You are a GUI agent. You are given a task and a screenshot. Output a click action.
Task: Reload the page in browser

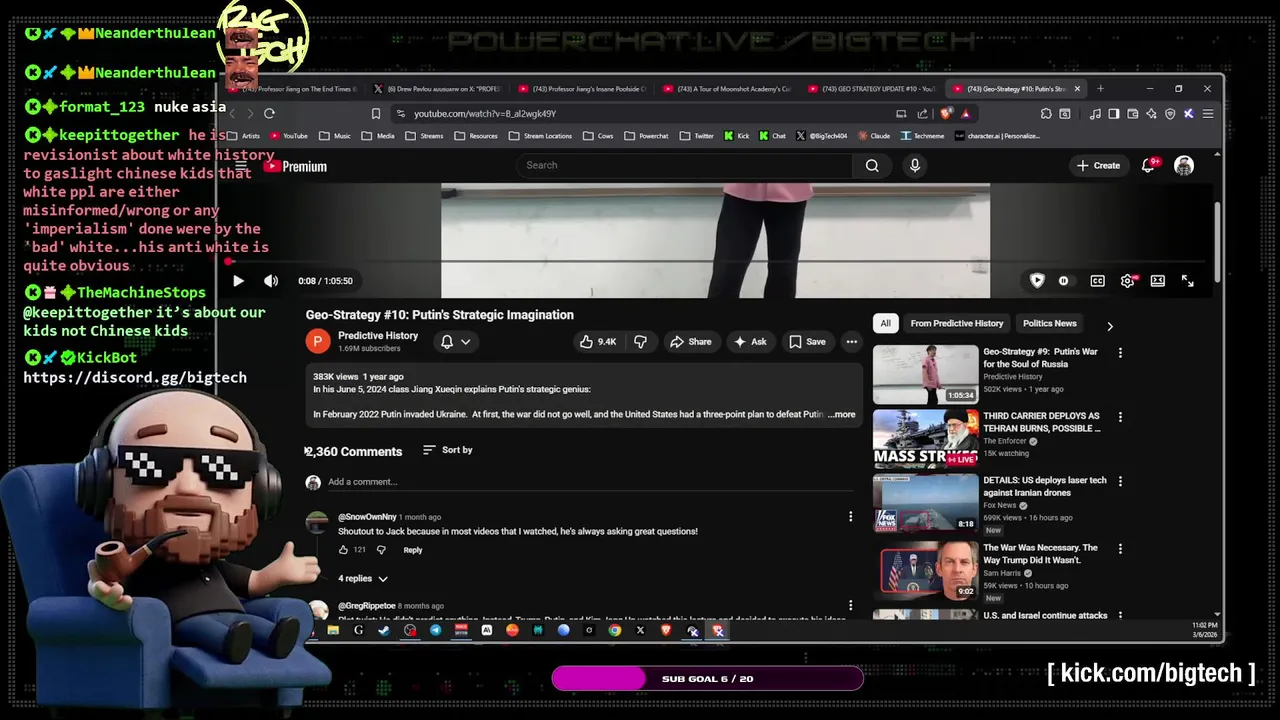click(269, 114)
